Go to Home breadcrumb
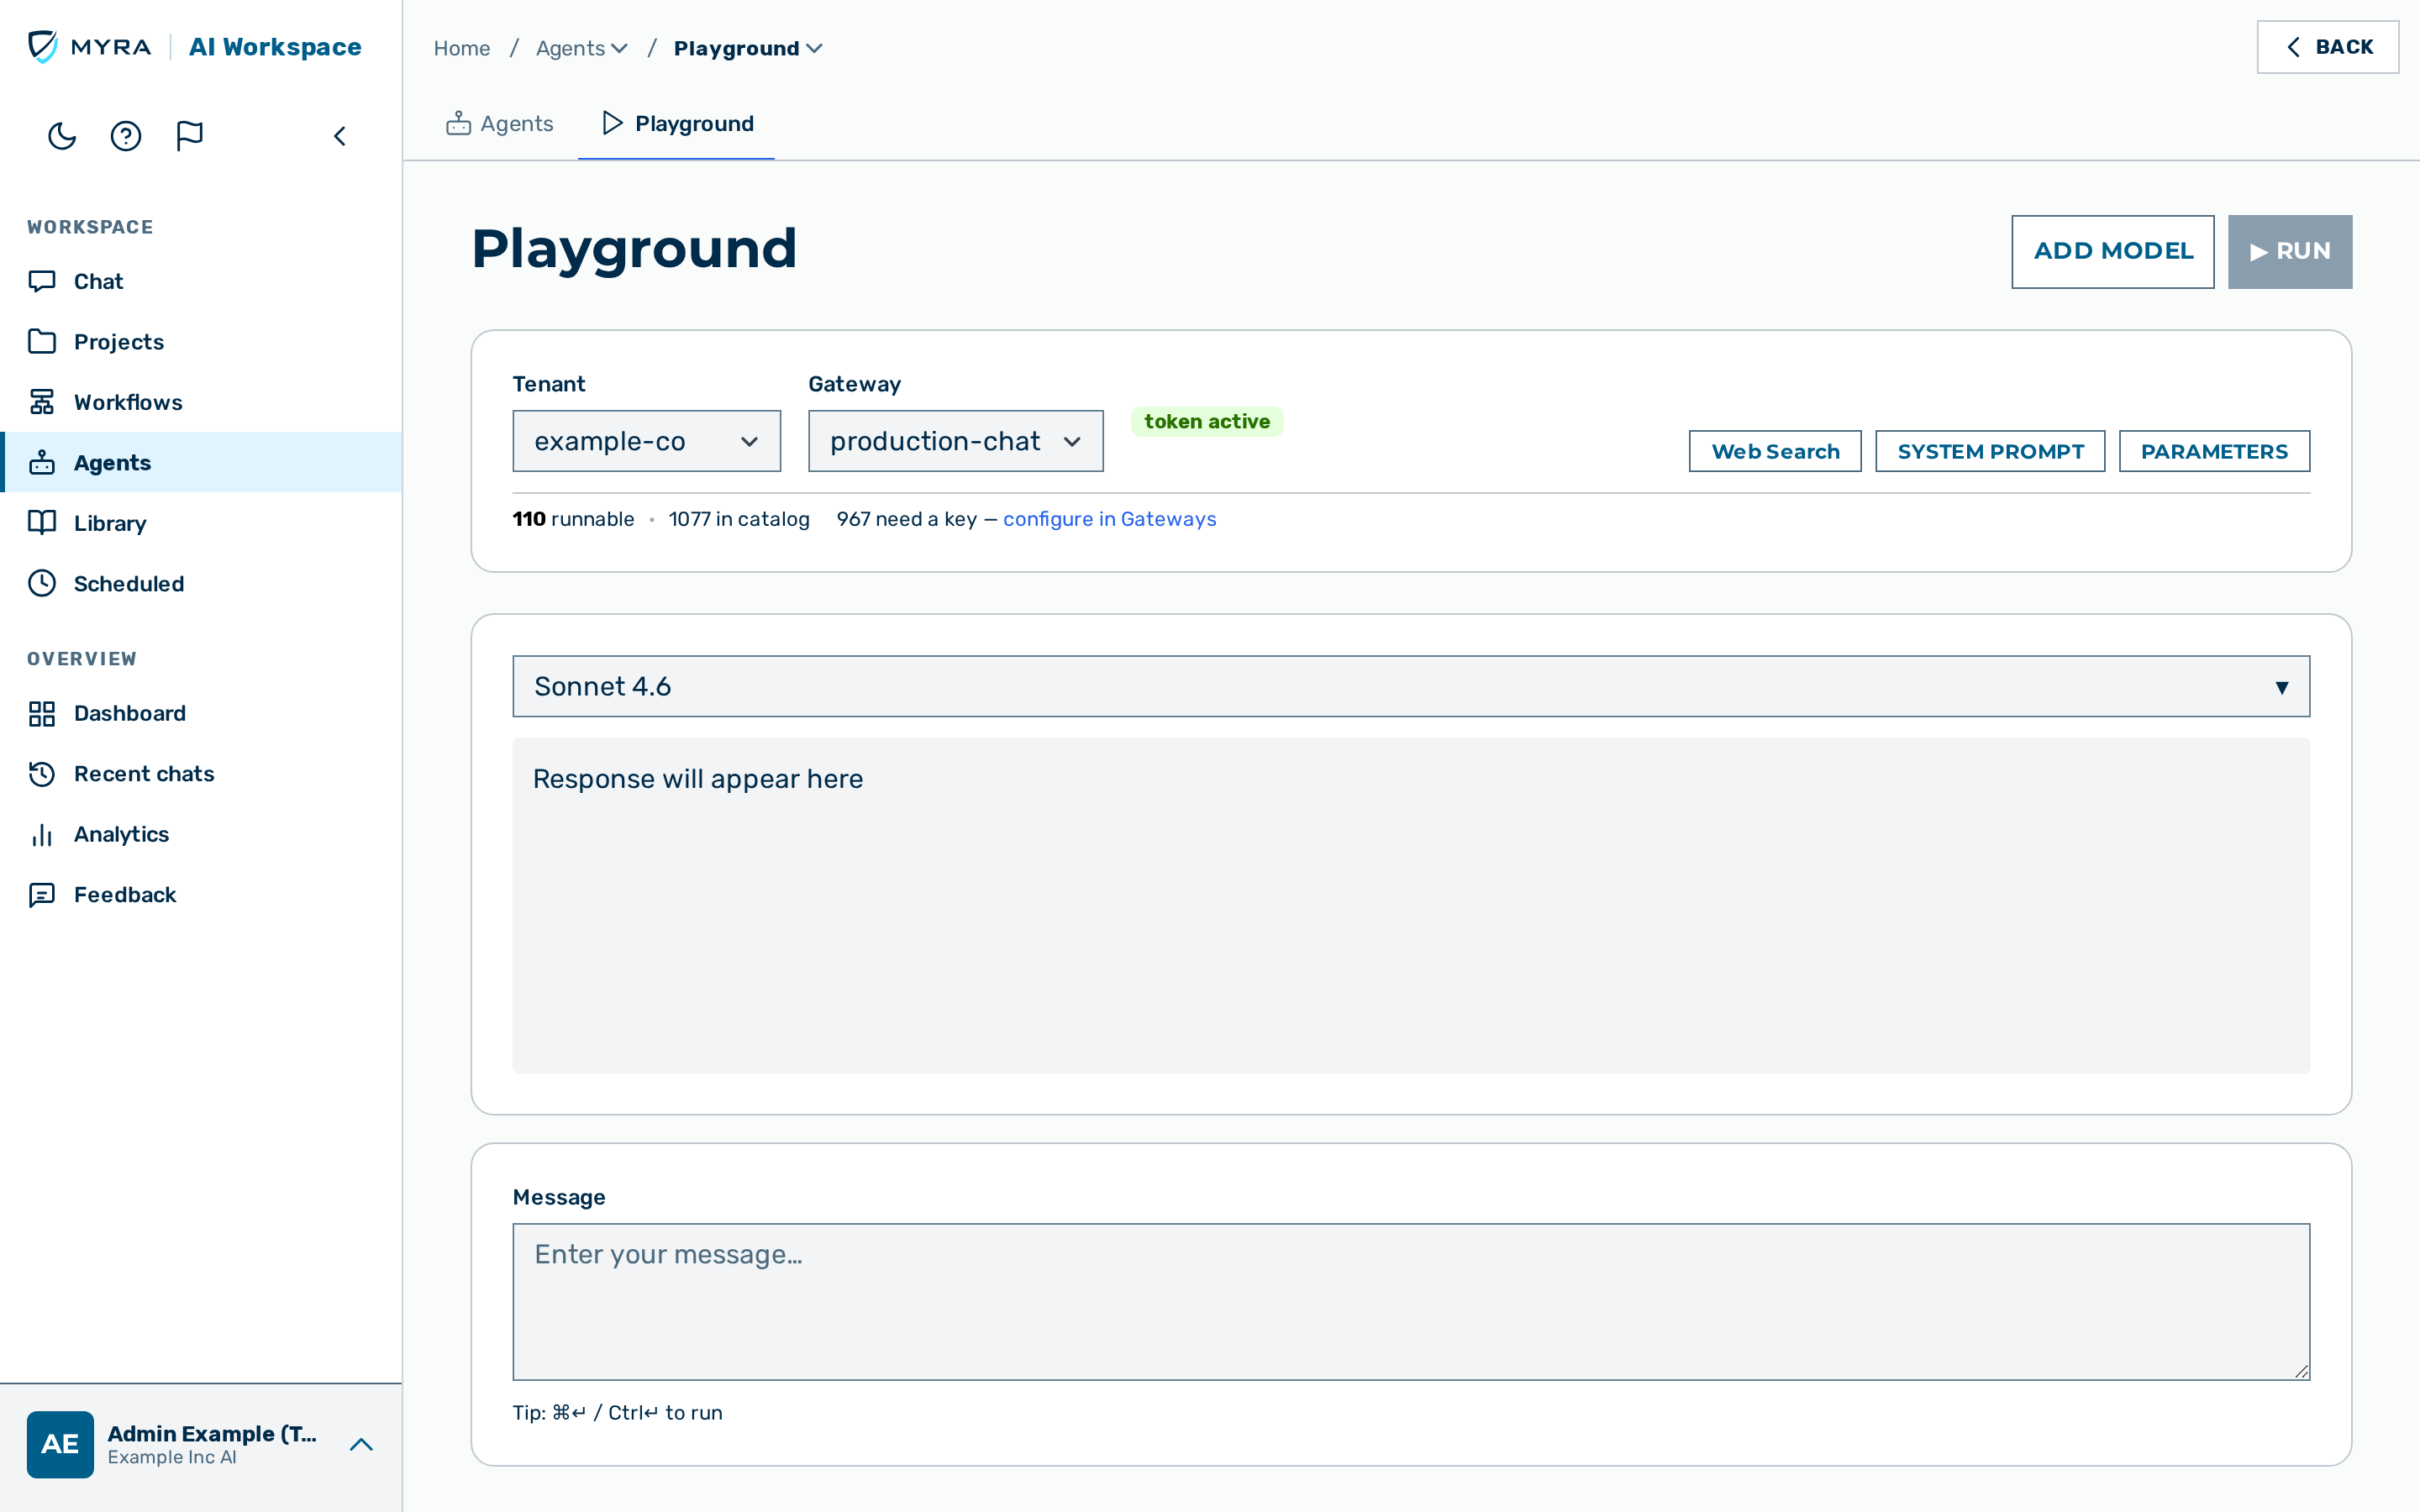 462,48
